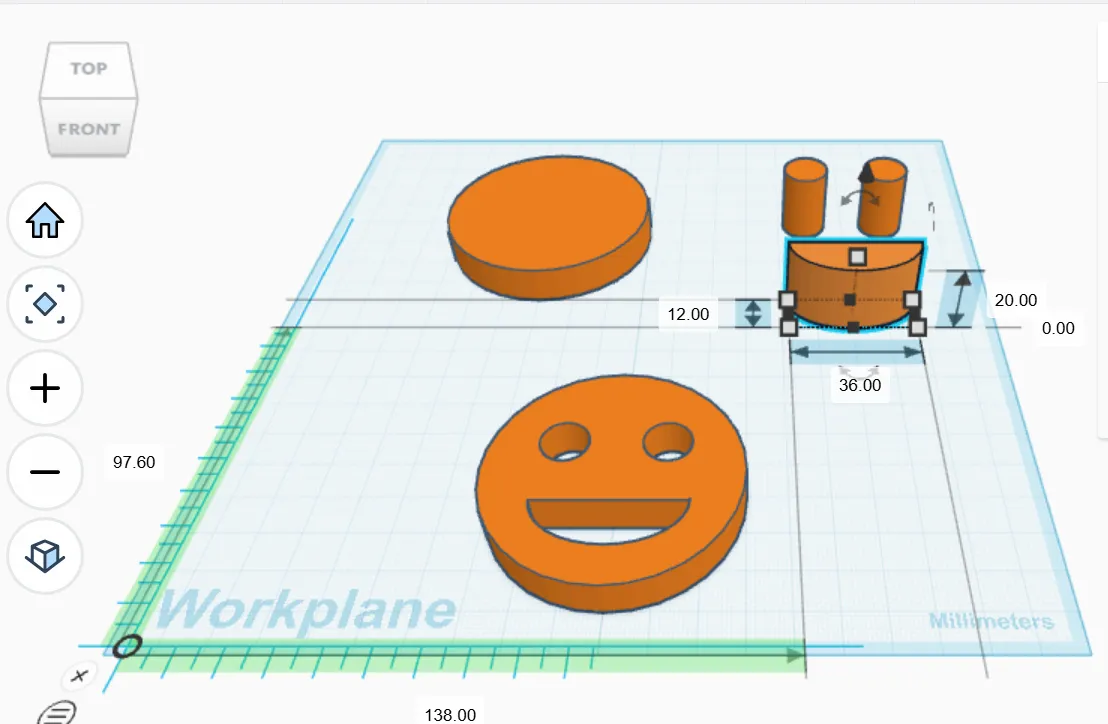Edit the 20.00 height dimension
This screenshot has width=1108, height=724.
[1016, 299]
